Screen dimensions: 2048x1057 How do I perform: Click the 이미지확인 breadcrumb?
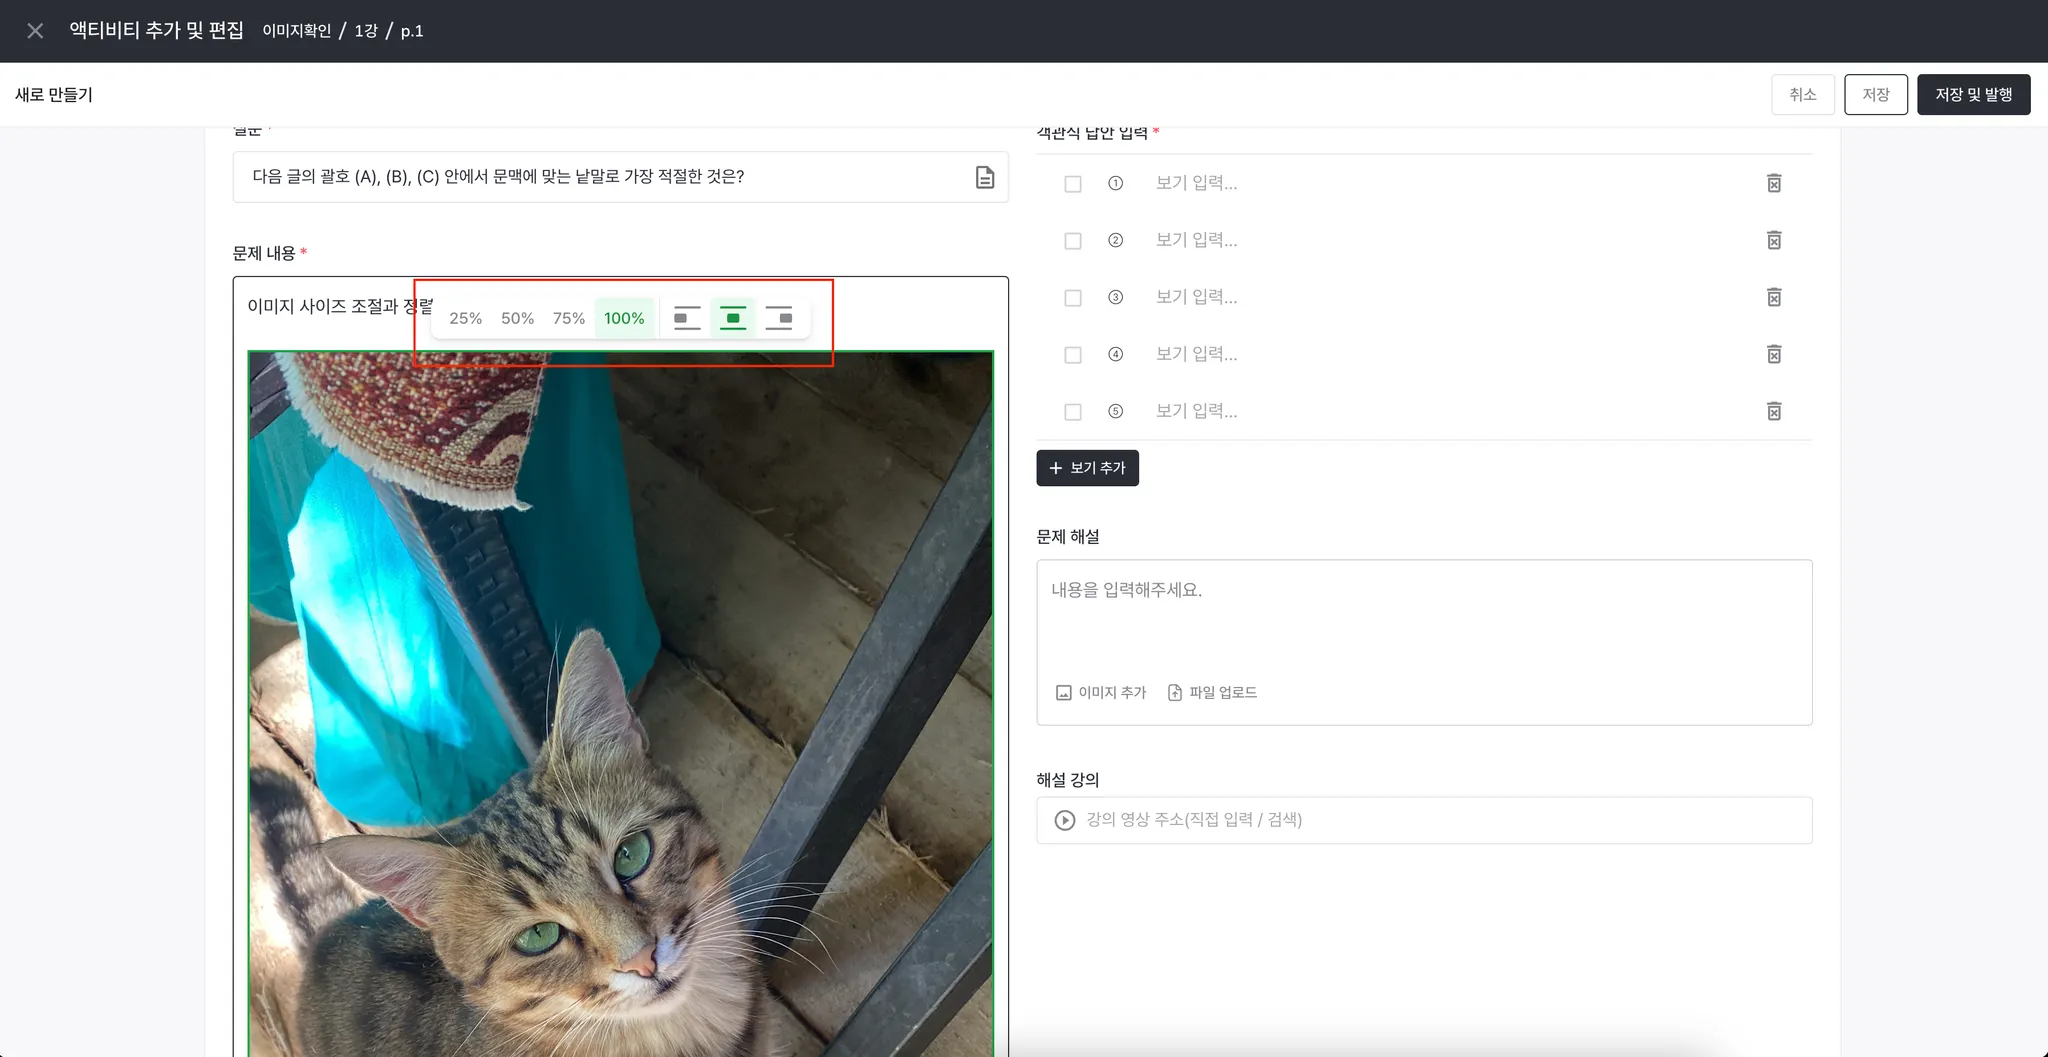(x=297, y=31)
